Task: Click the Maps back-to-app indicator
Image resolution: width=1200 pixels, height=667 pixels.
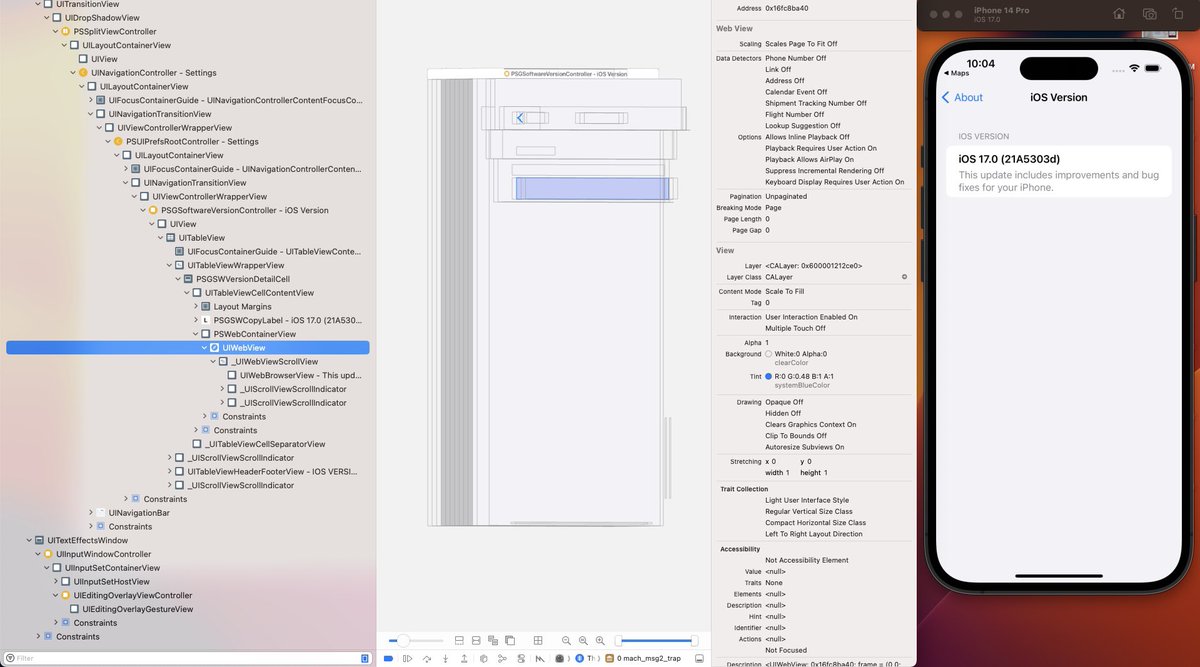Action: coord(956,73)
